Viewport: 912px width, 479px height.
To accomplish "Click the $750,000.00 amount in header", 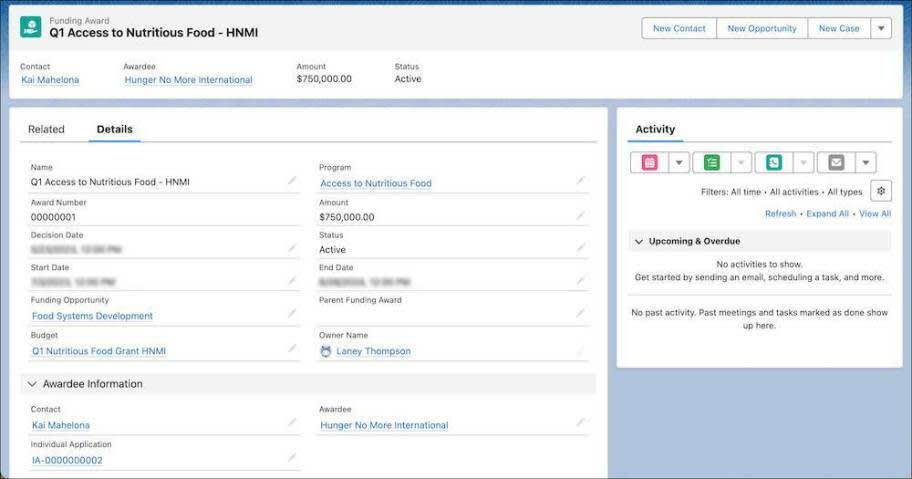I will [324, 78].
